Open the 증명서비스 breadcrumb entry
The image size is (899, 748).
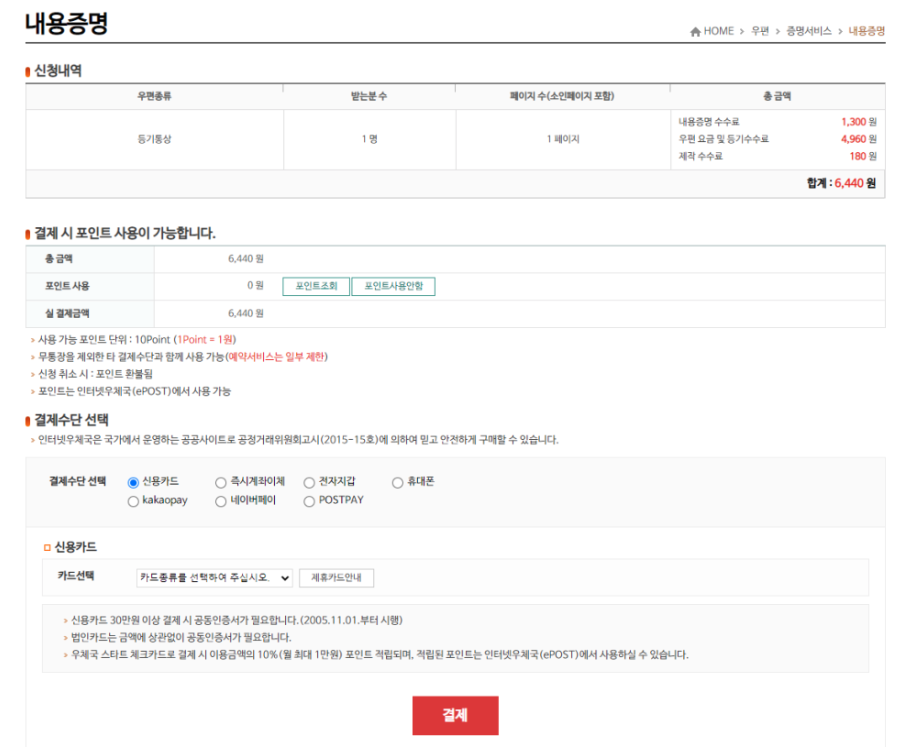810,31
